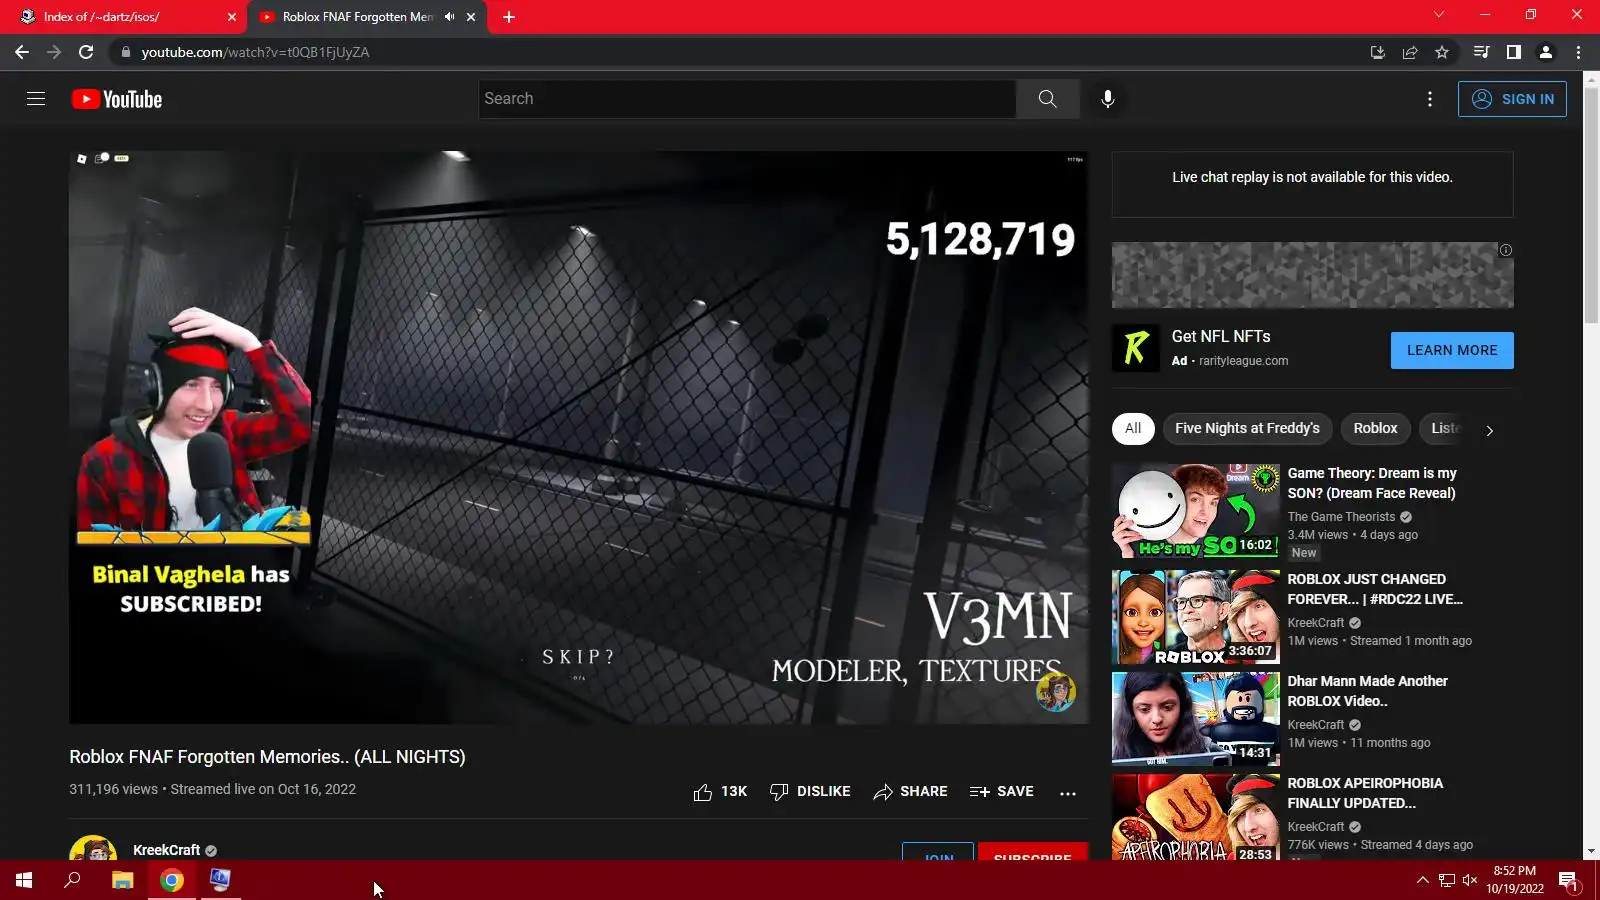Open ROBLOX APEIROPHOBIA video thumbnail
1600x900 pixels.
tap(1195, 817)
